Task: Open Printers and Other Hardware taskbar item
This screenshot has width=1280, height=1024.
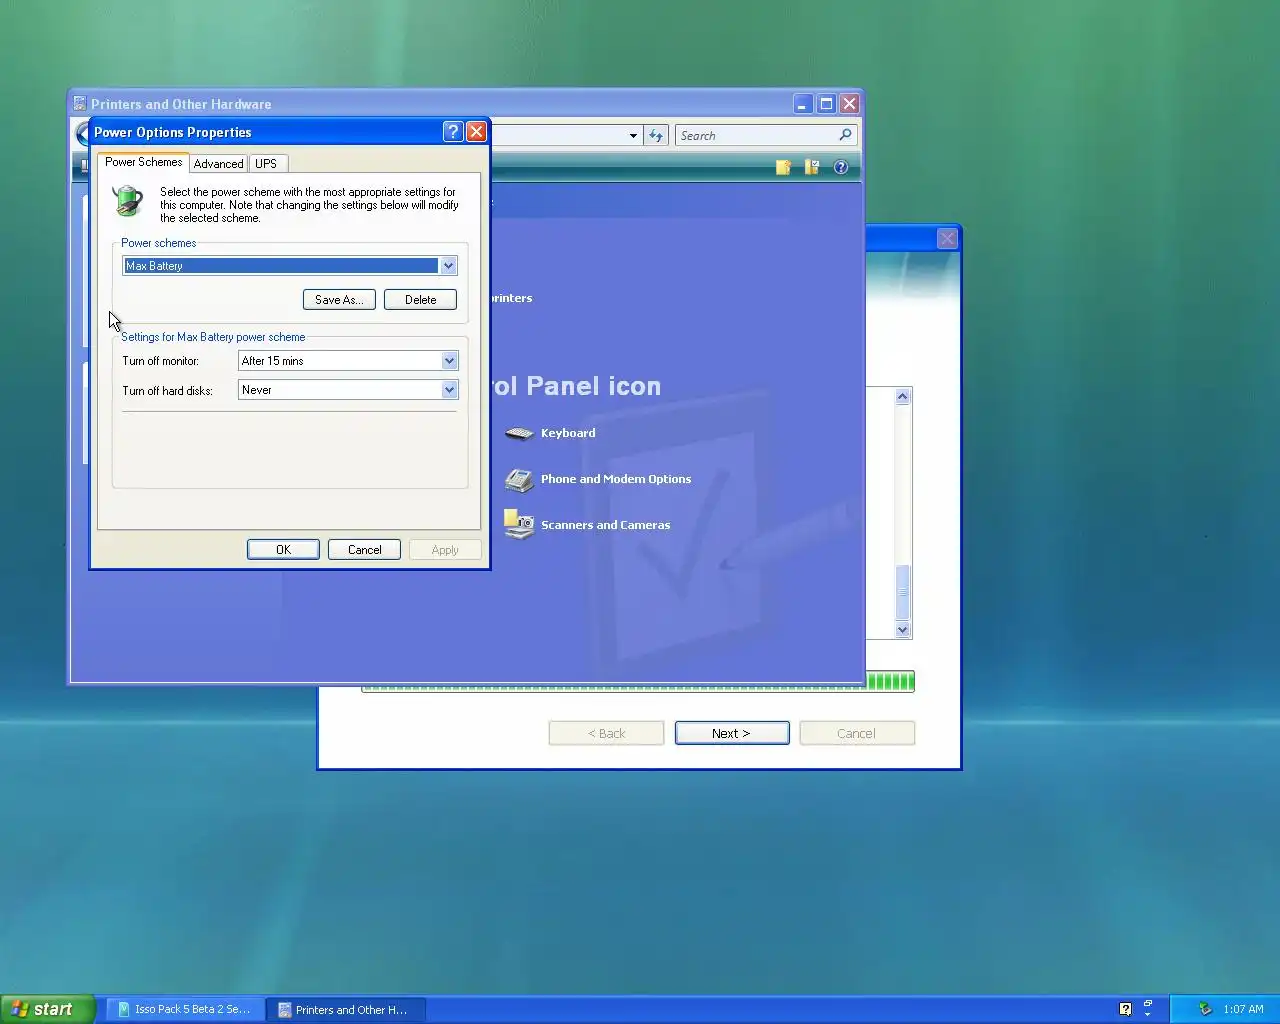Action: pos(346,1009)
